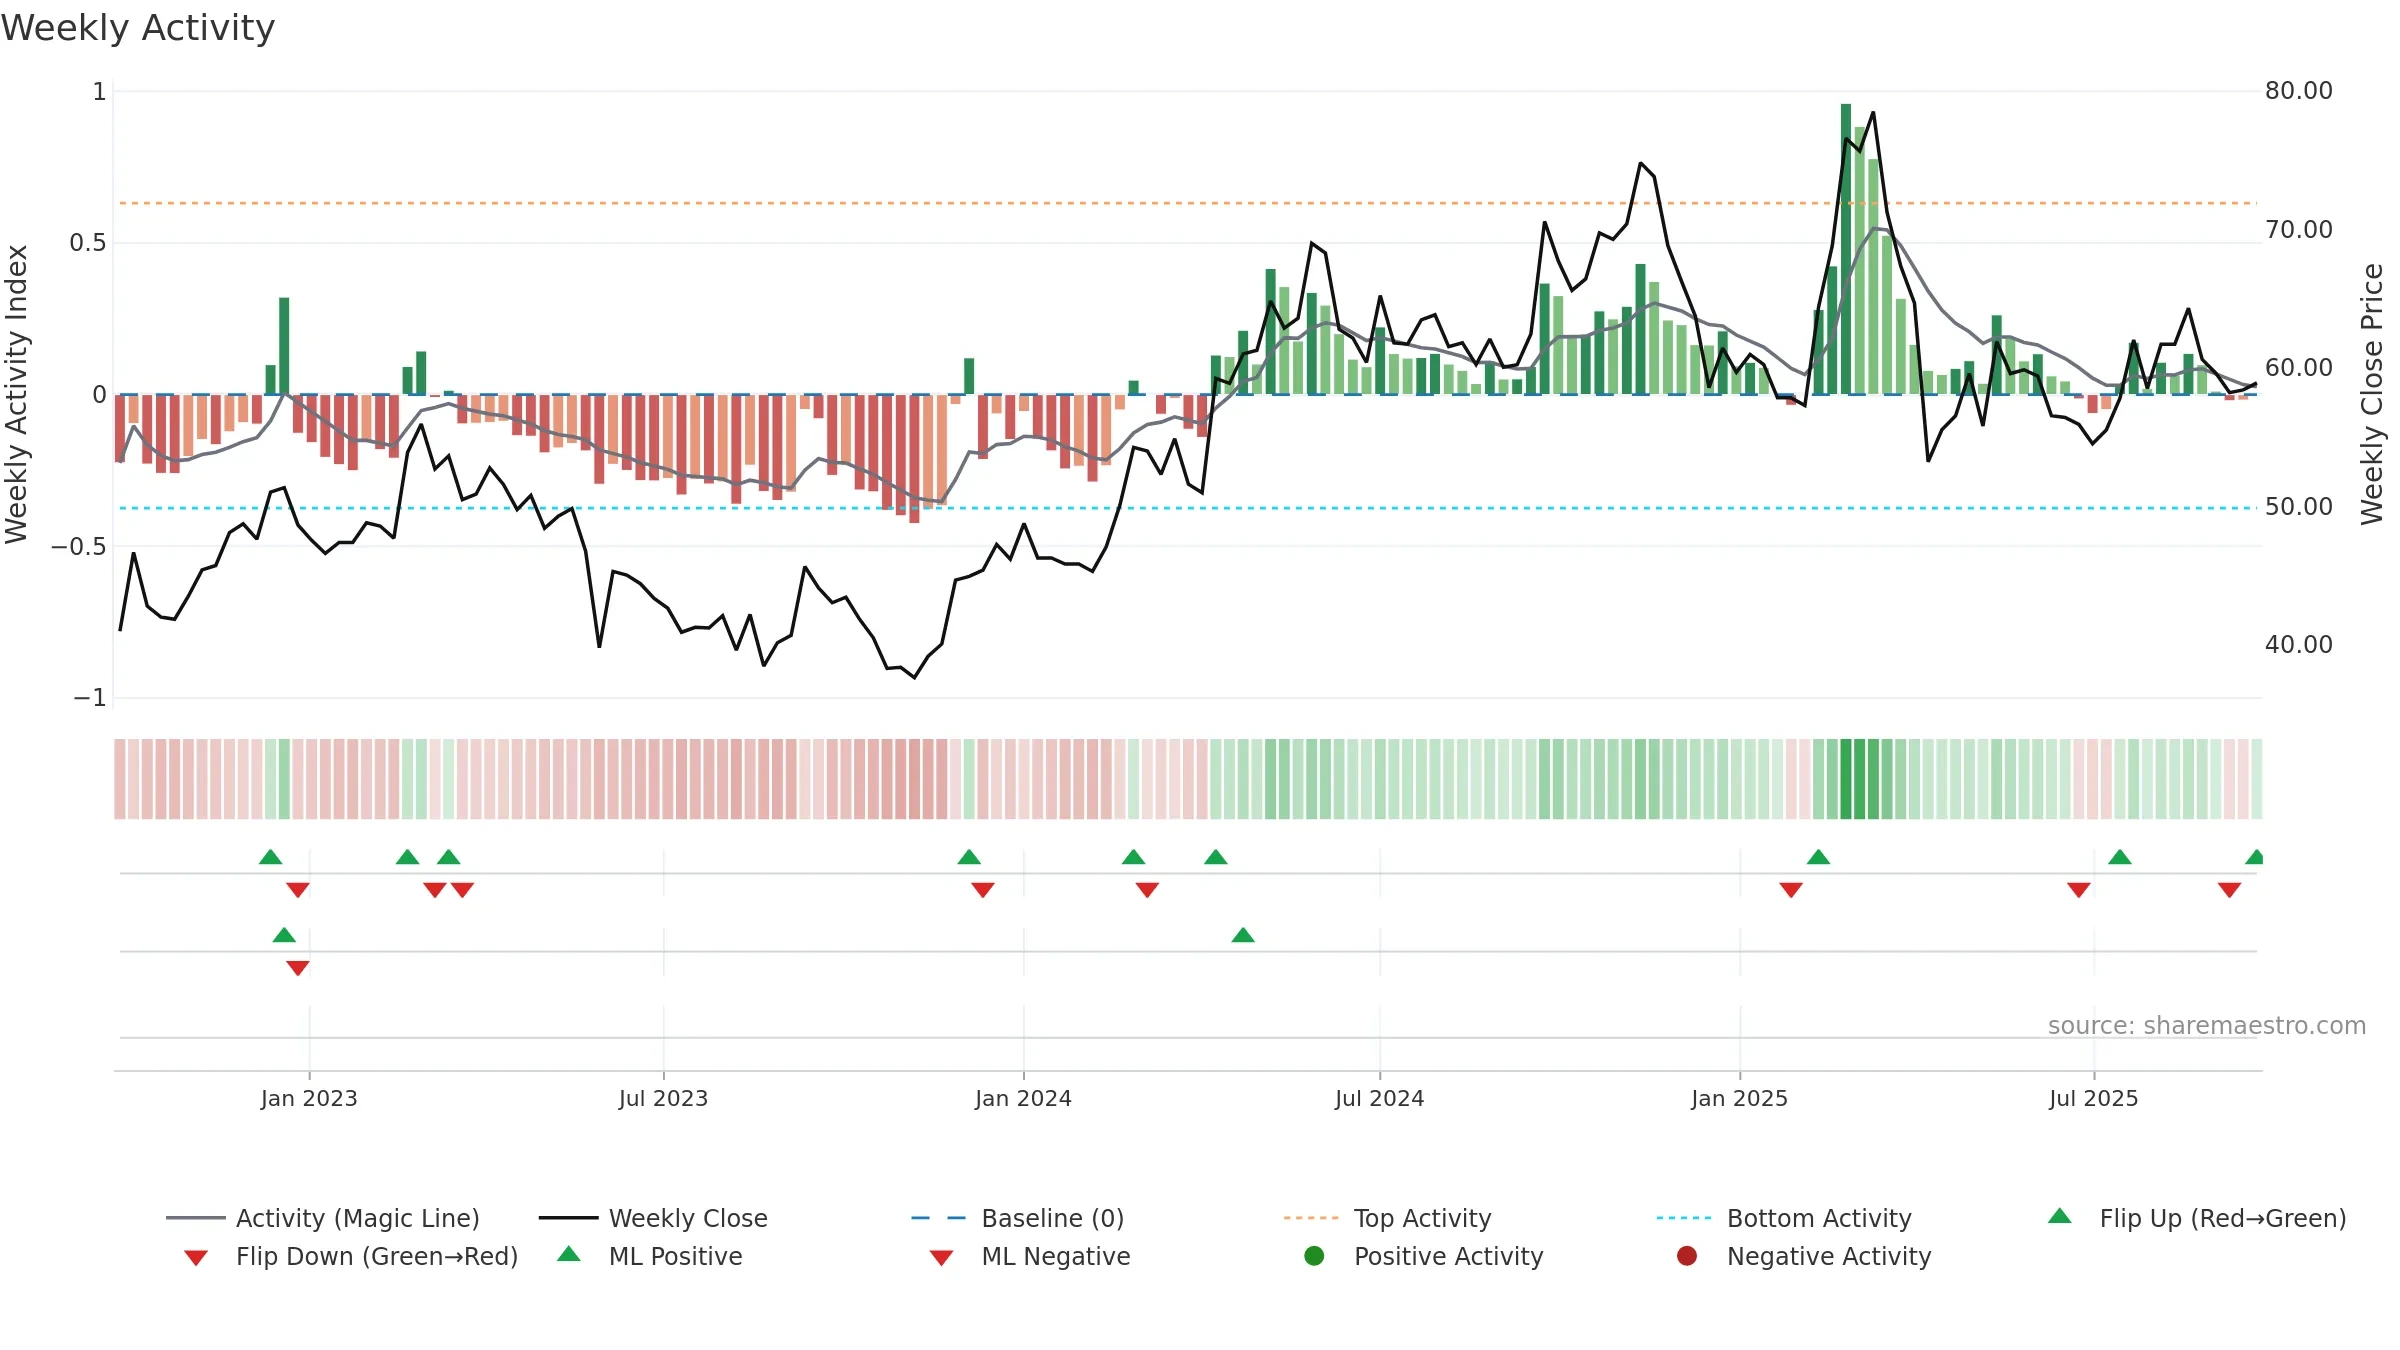Click the Weekly Activity chart title
This screenshot has height=1350, width=2400.
(138, 28)
